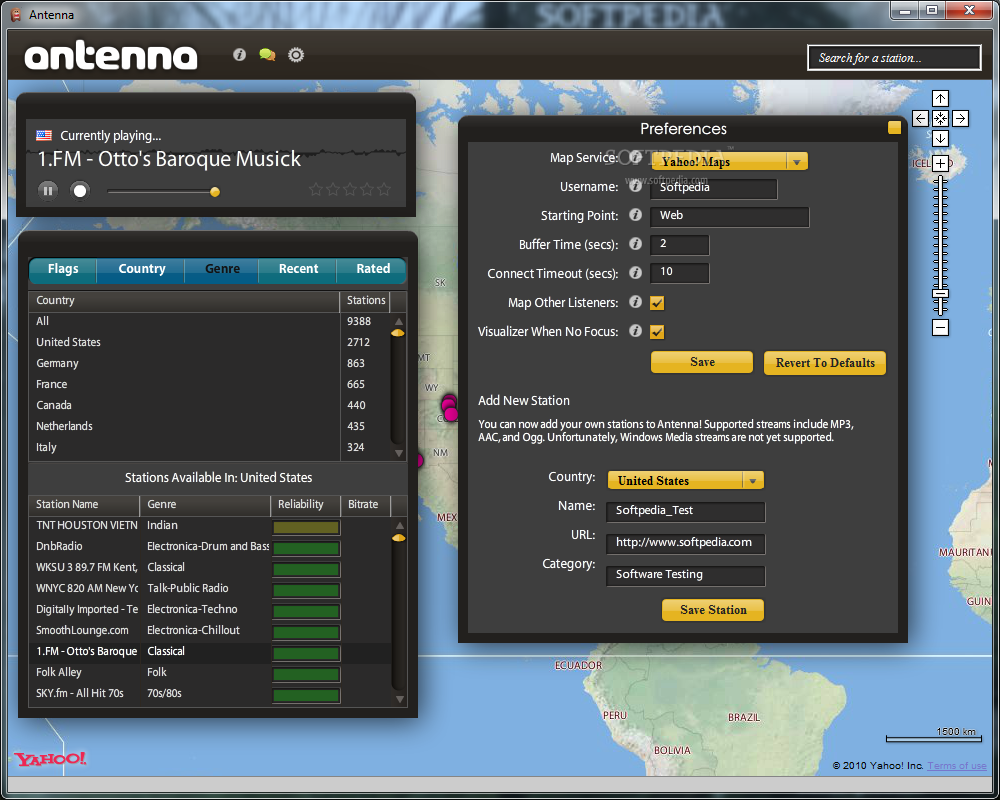Show info for Connect Timeout setting
Image resolution: width=1000 pixels, height=800 pixels.
click(635, 273)
